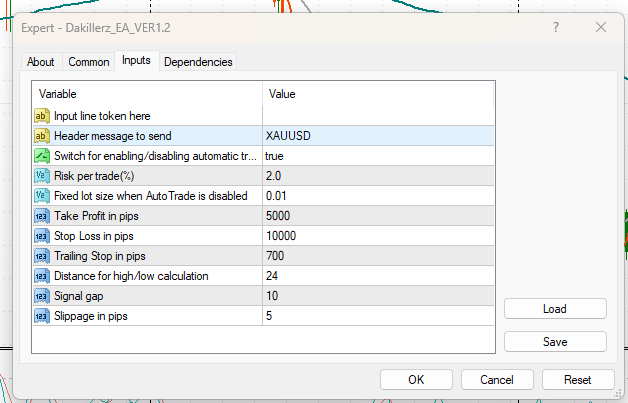Select the 700 Trailing Stop value
This screenshot has width=628, height=403.
point(378,256)
